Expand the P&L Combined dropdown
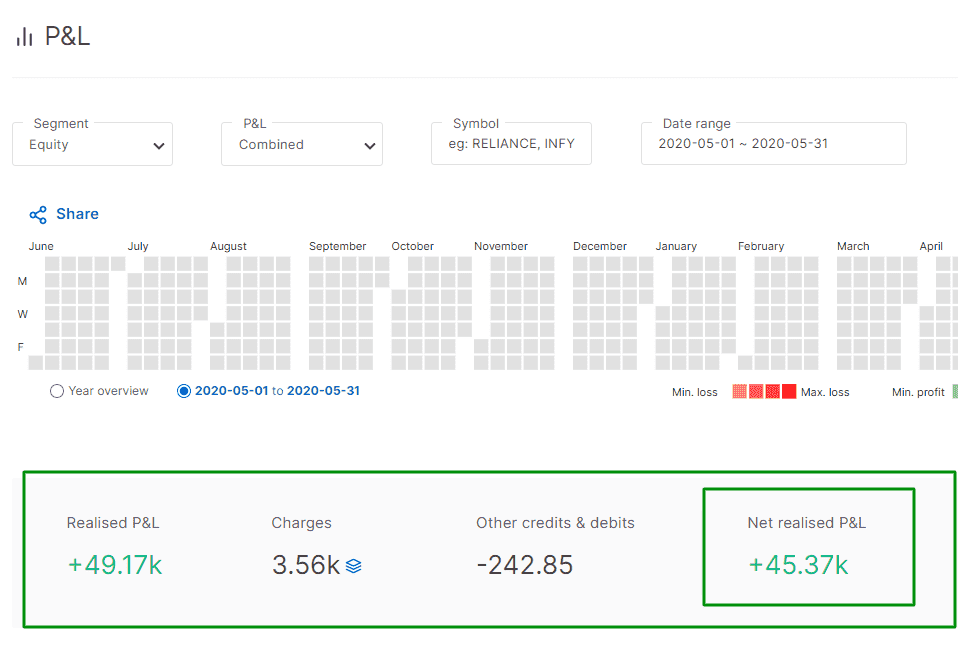Screen dimensions: 958x651 (302, 144)
